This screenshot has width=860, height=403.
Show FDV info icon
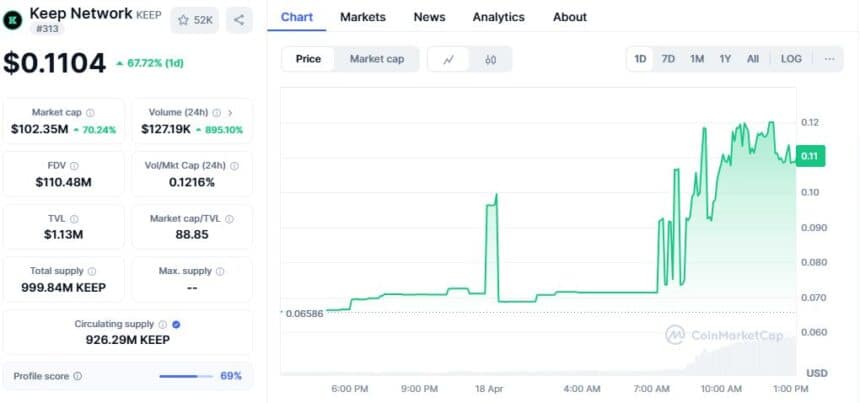click(x=74, y=166)
